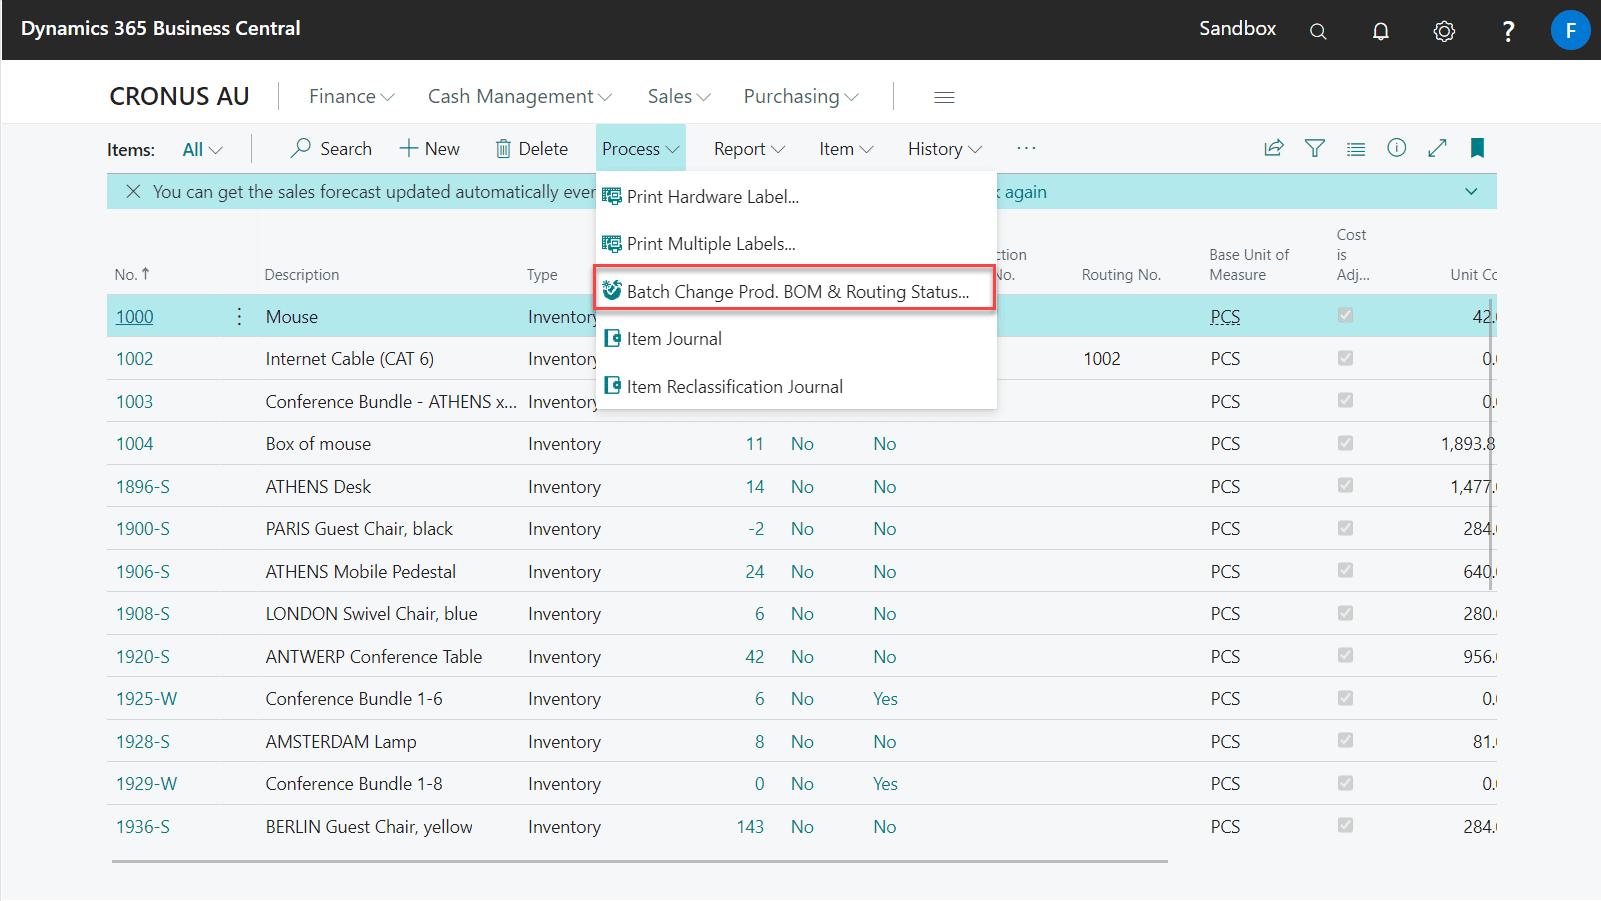The image size is (1601, 901).
Task: Change list layout view icon
Action: 1356,149
